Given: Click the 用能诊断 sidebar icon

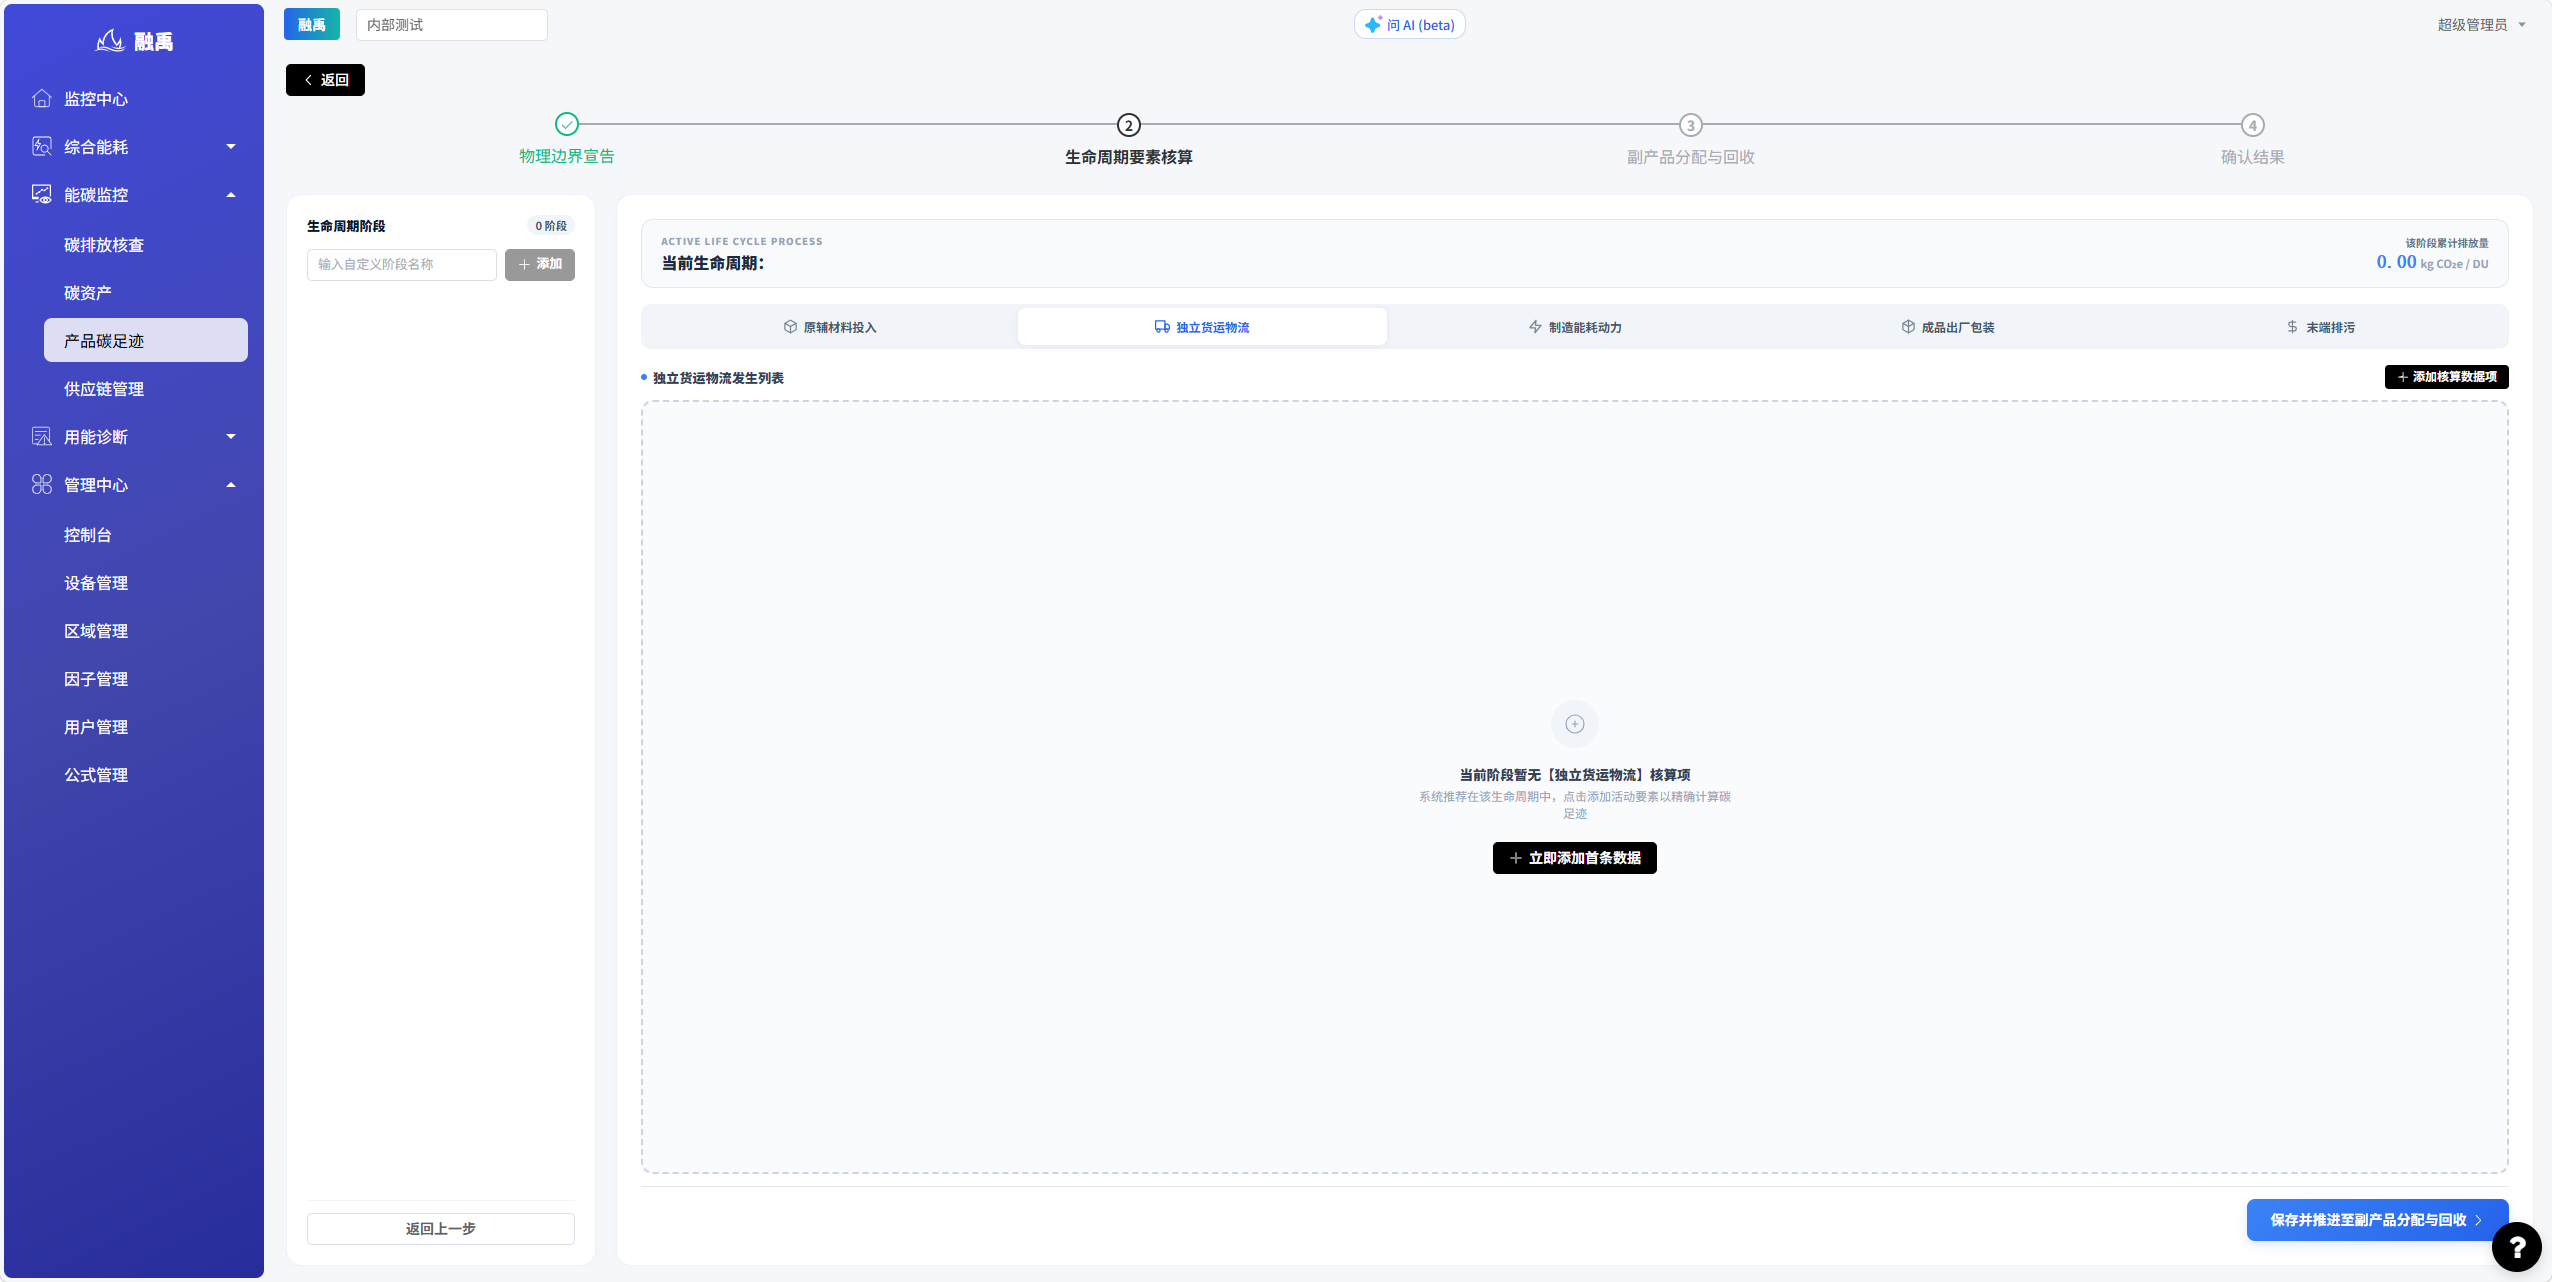Looking at the screenshot, I should 42,436.
